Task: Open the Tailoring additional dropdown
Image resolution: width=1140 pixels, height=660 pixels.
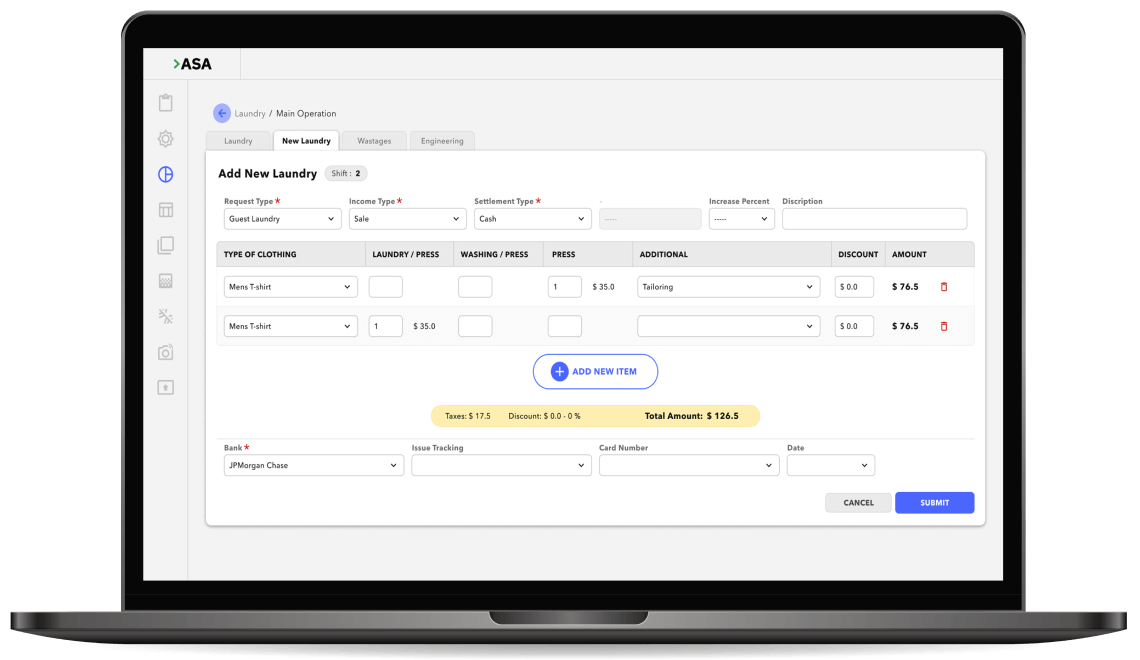Action: [728, 287]
